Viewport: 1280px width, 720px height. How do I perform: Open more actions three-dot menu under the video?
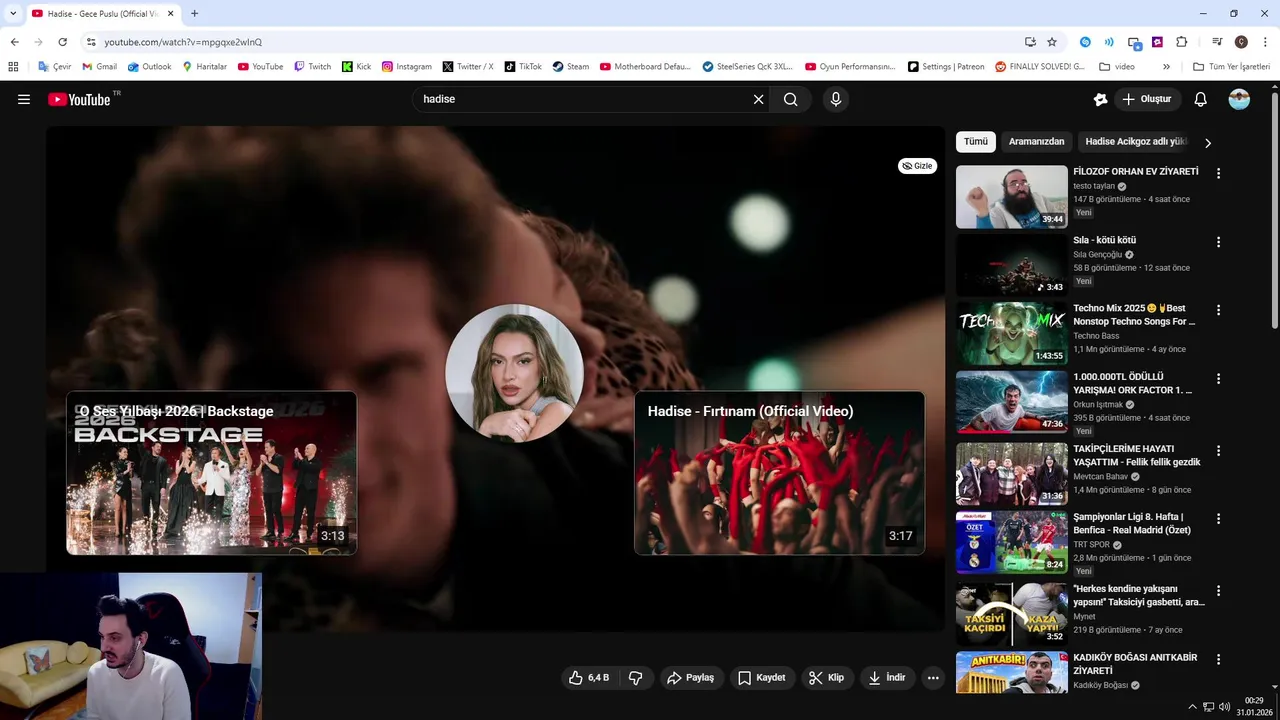[933, 677]
